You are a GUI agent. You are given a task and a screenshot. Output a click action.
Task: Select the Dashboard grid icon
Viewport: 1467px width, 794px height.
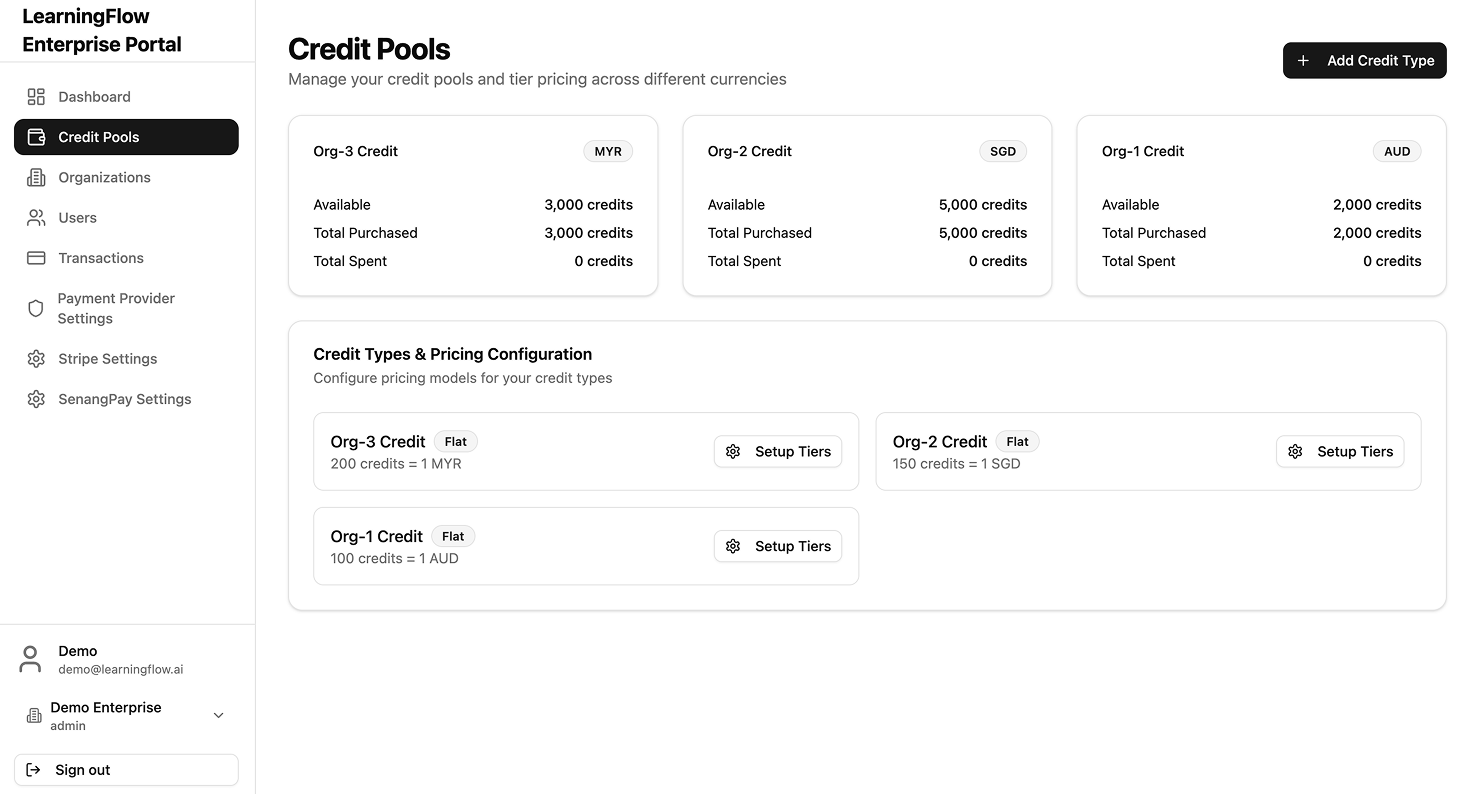36,96
